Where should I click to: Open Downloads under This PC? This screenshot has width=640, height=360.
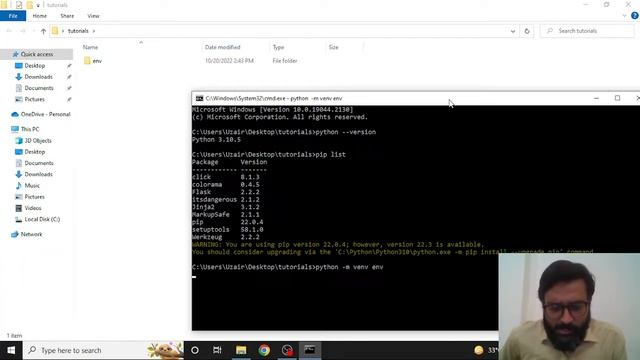click(38, 174)
